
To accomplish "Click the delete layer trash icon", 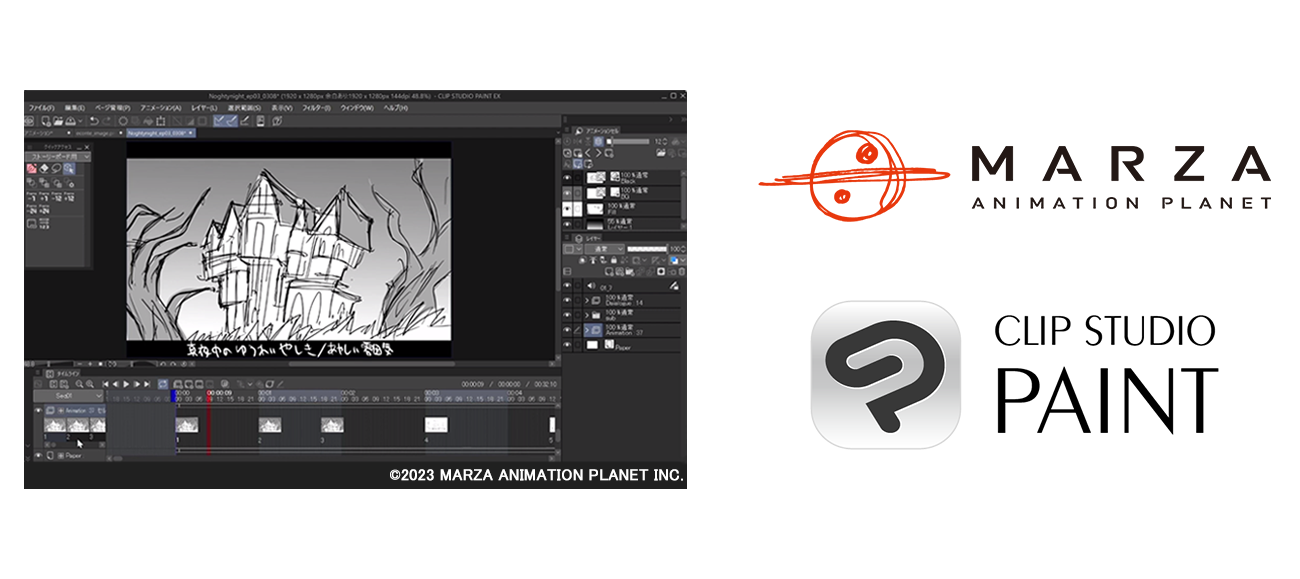I will (x=682, y=272).
